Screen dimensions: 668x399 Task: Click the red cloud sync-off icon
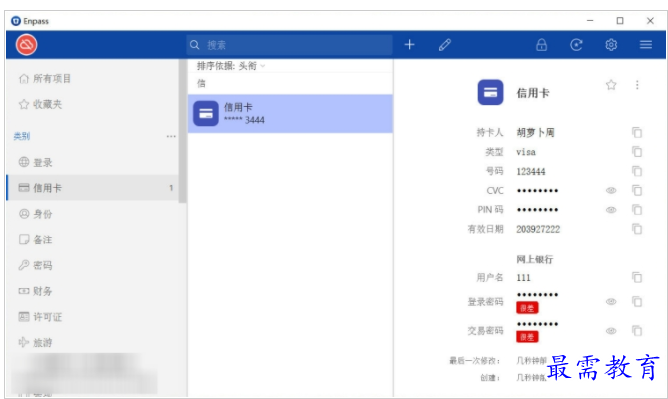tap(26, 45)
